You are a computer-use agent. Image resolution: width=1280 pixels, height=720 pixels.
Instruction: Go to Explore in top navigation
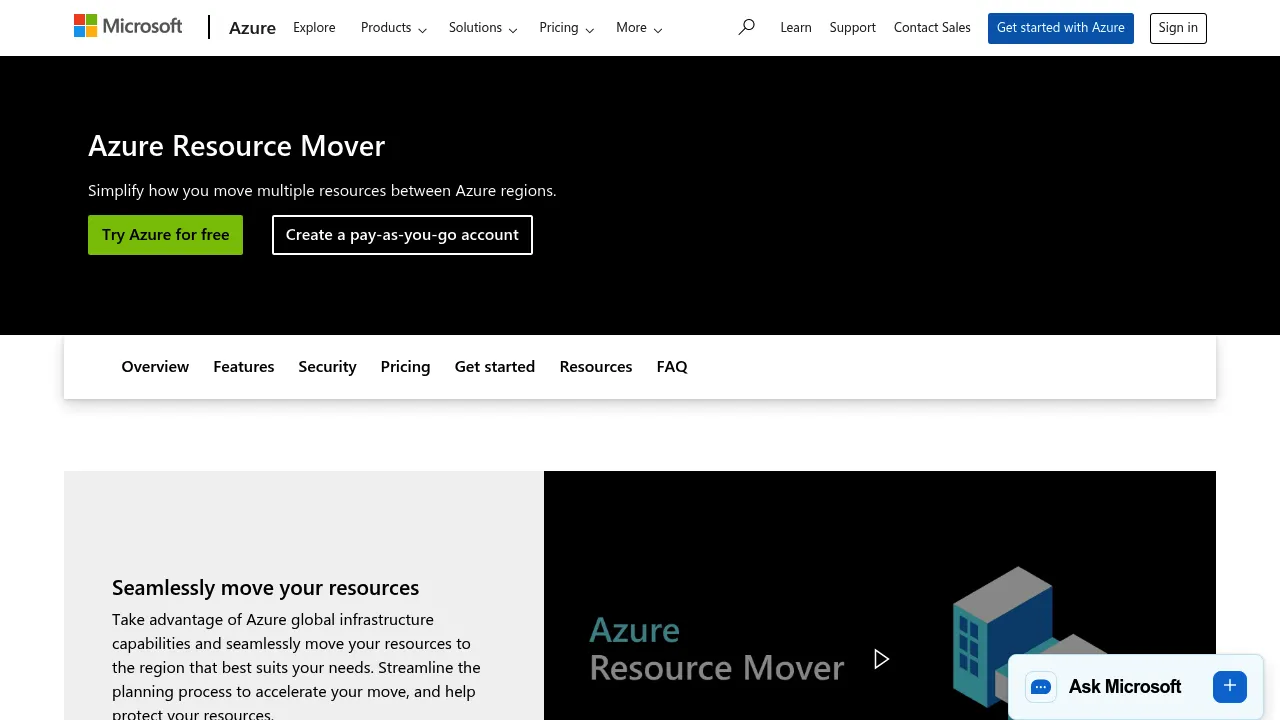pyautogui.click(x=314, y=28)
